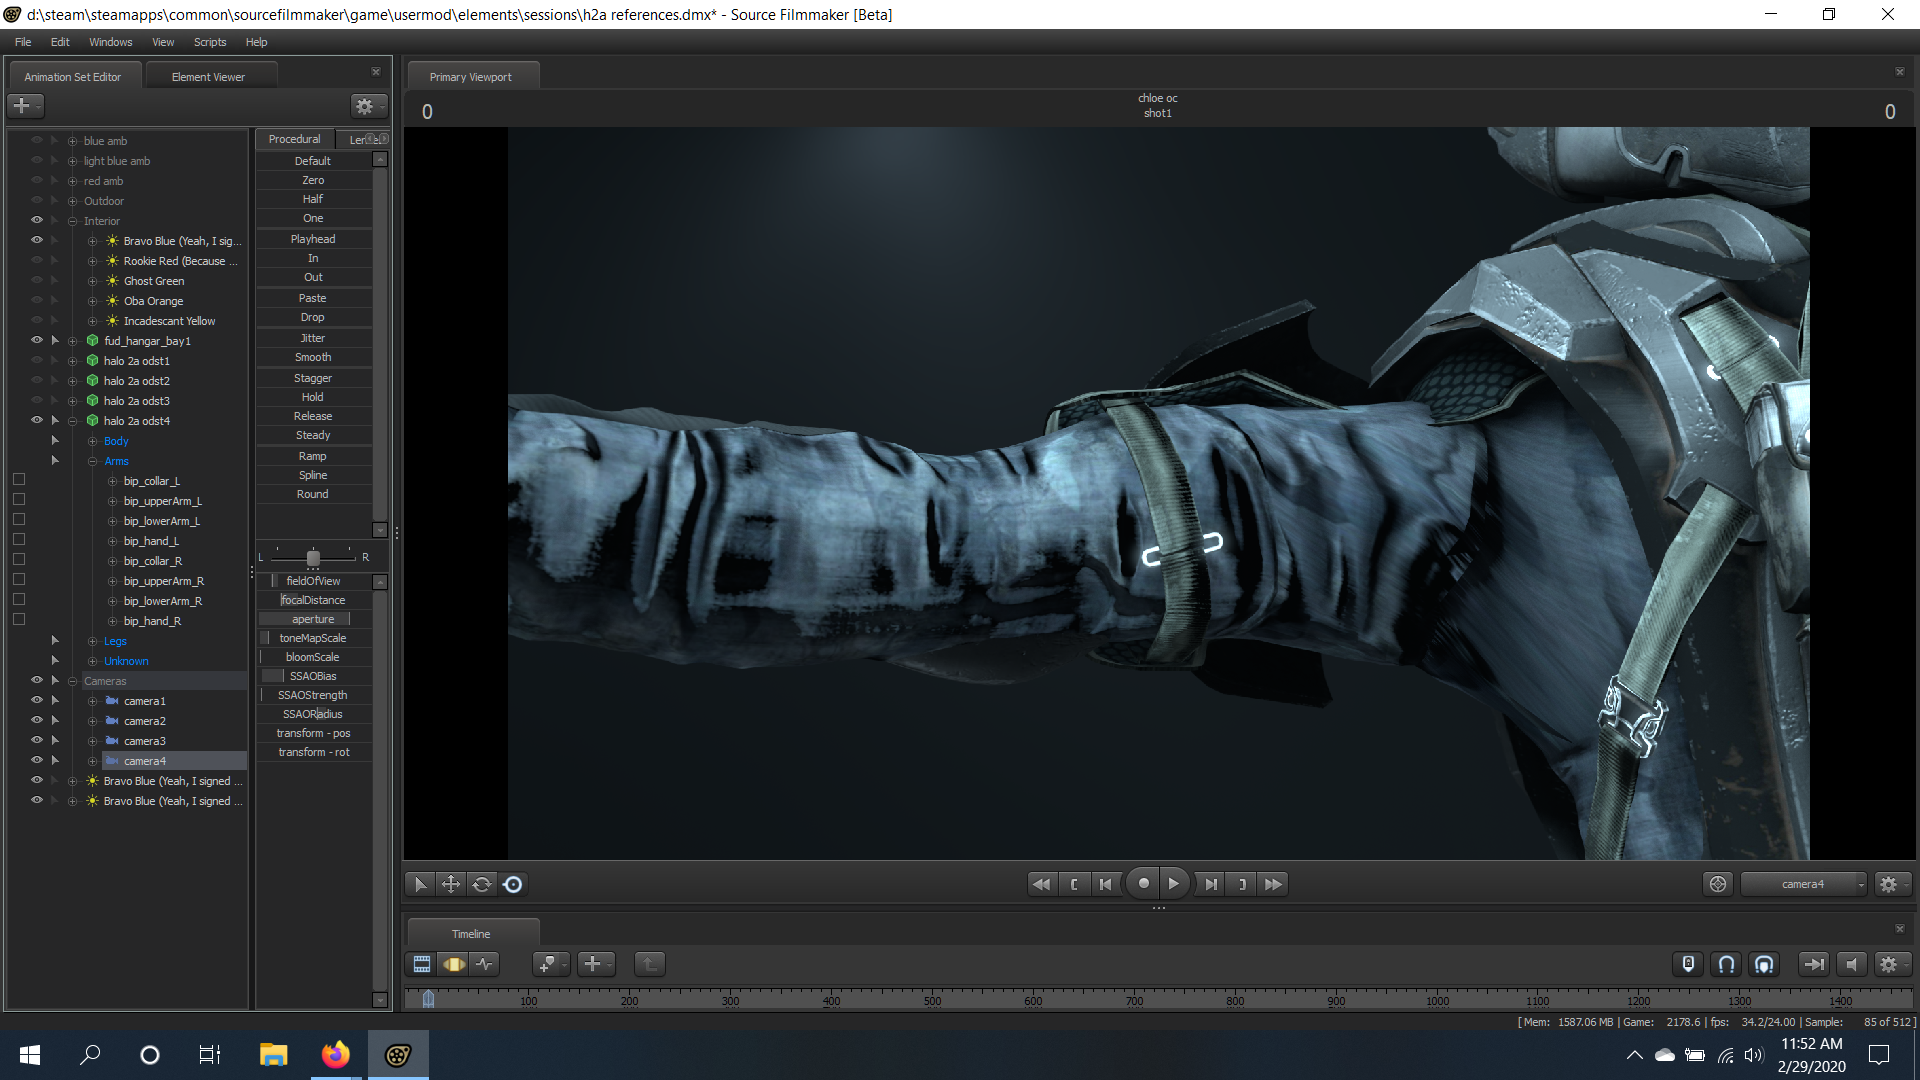The width and height of the screenshot is (1920, 1080).
Task: Activate the move translation manipulator
Action: pos(451,884)
